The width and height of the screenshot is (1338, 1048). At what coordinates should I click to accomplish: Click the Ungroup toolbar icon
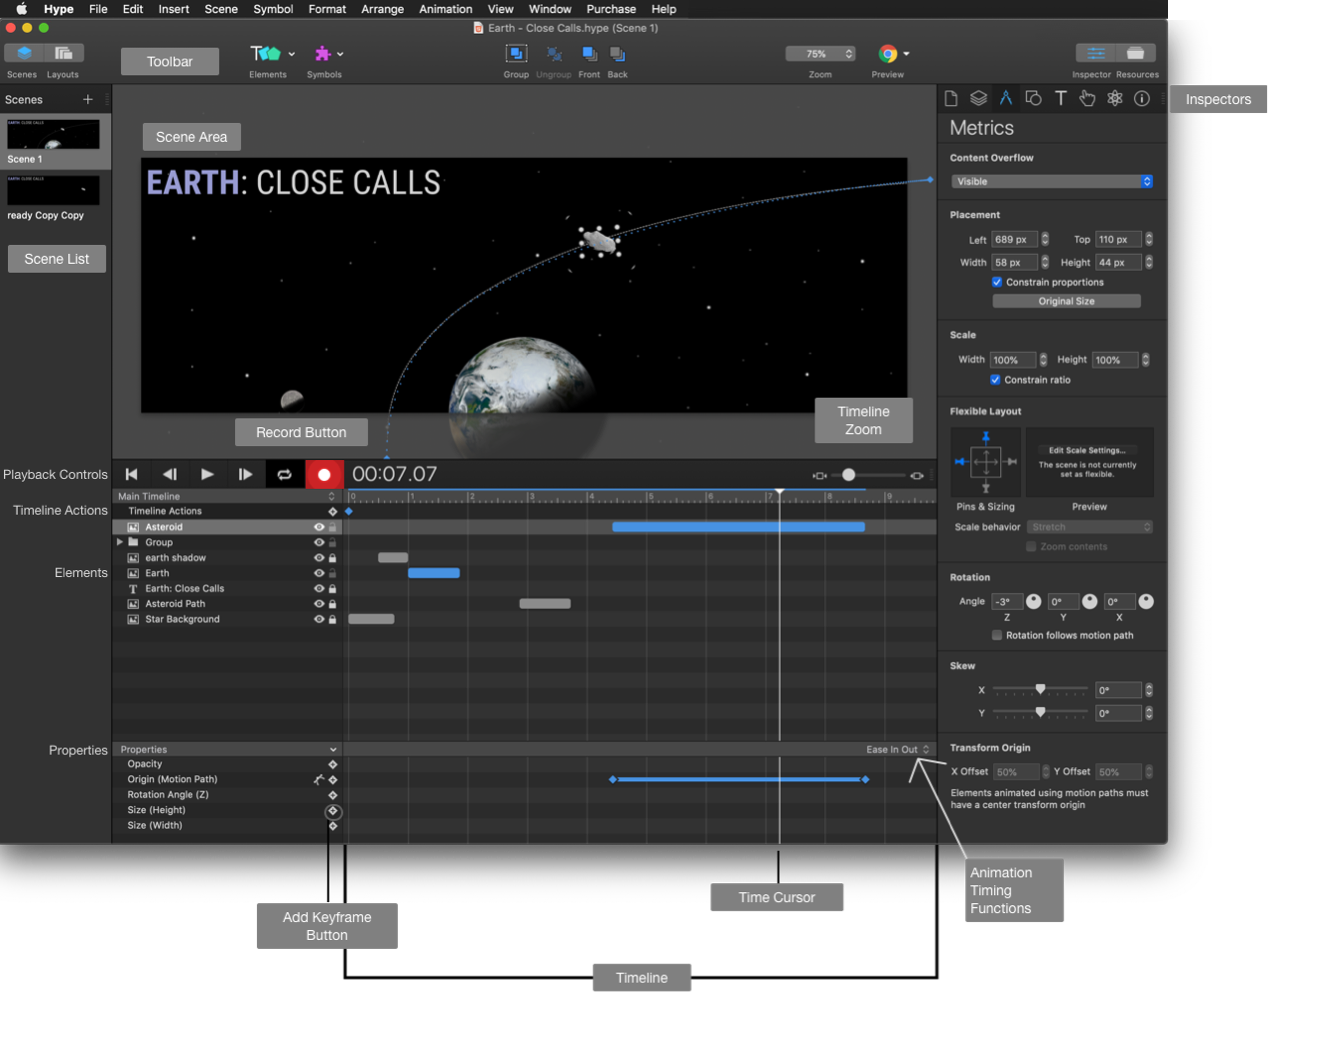(x=554, y=54)
